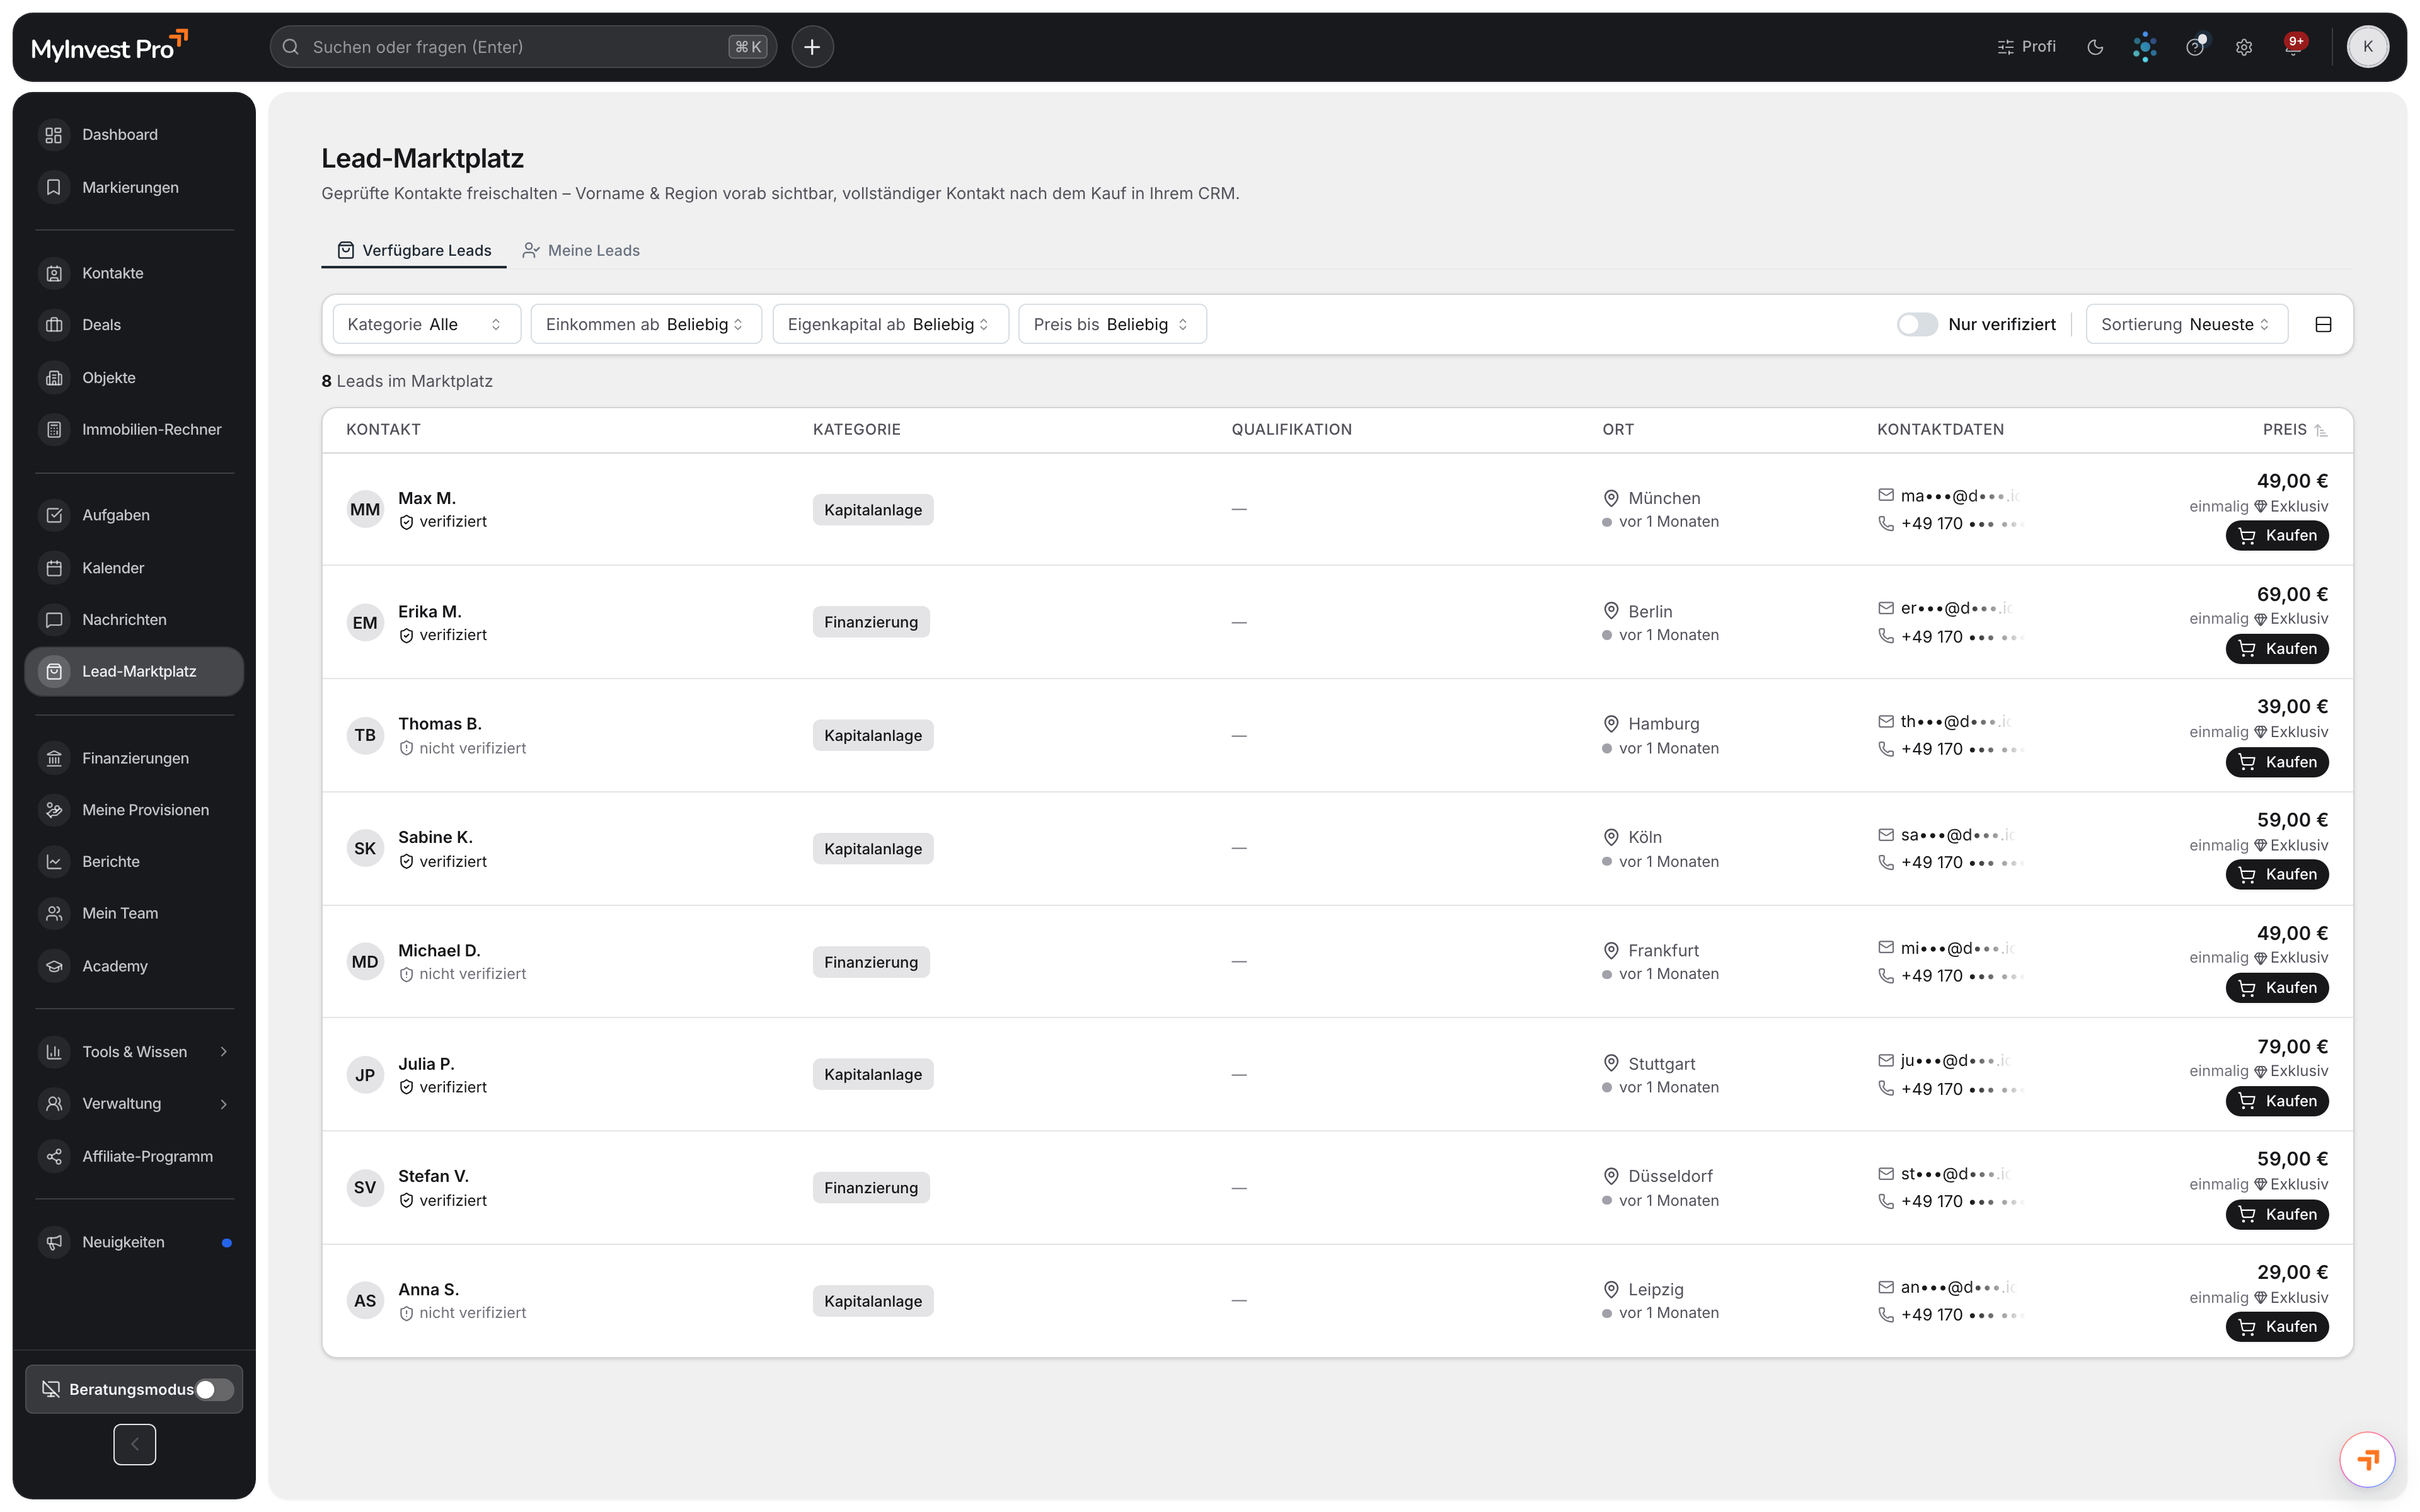Screen dimensions: 2420x1512
Task: Open Kalender in sidebar
Action: 134,567
